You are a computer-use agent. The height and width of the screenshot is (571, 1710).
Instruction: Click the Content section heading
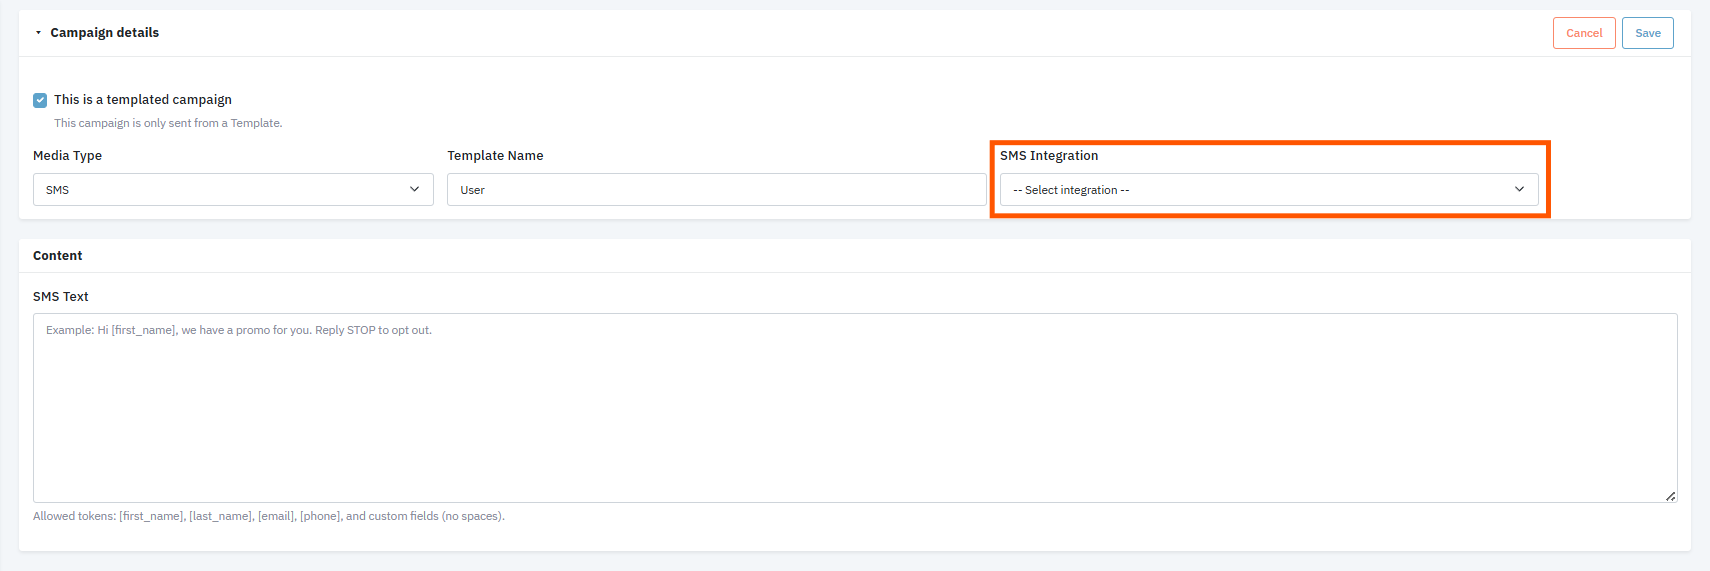coord(58,256)
